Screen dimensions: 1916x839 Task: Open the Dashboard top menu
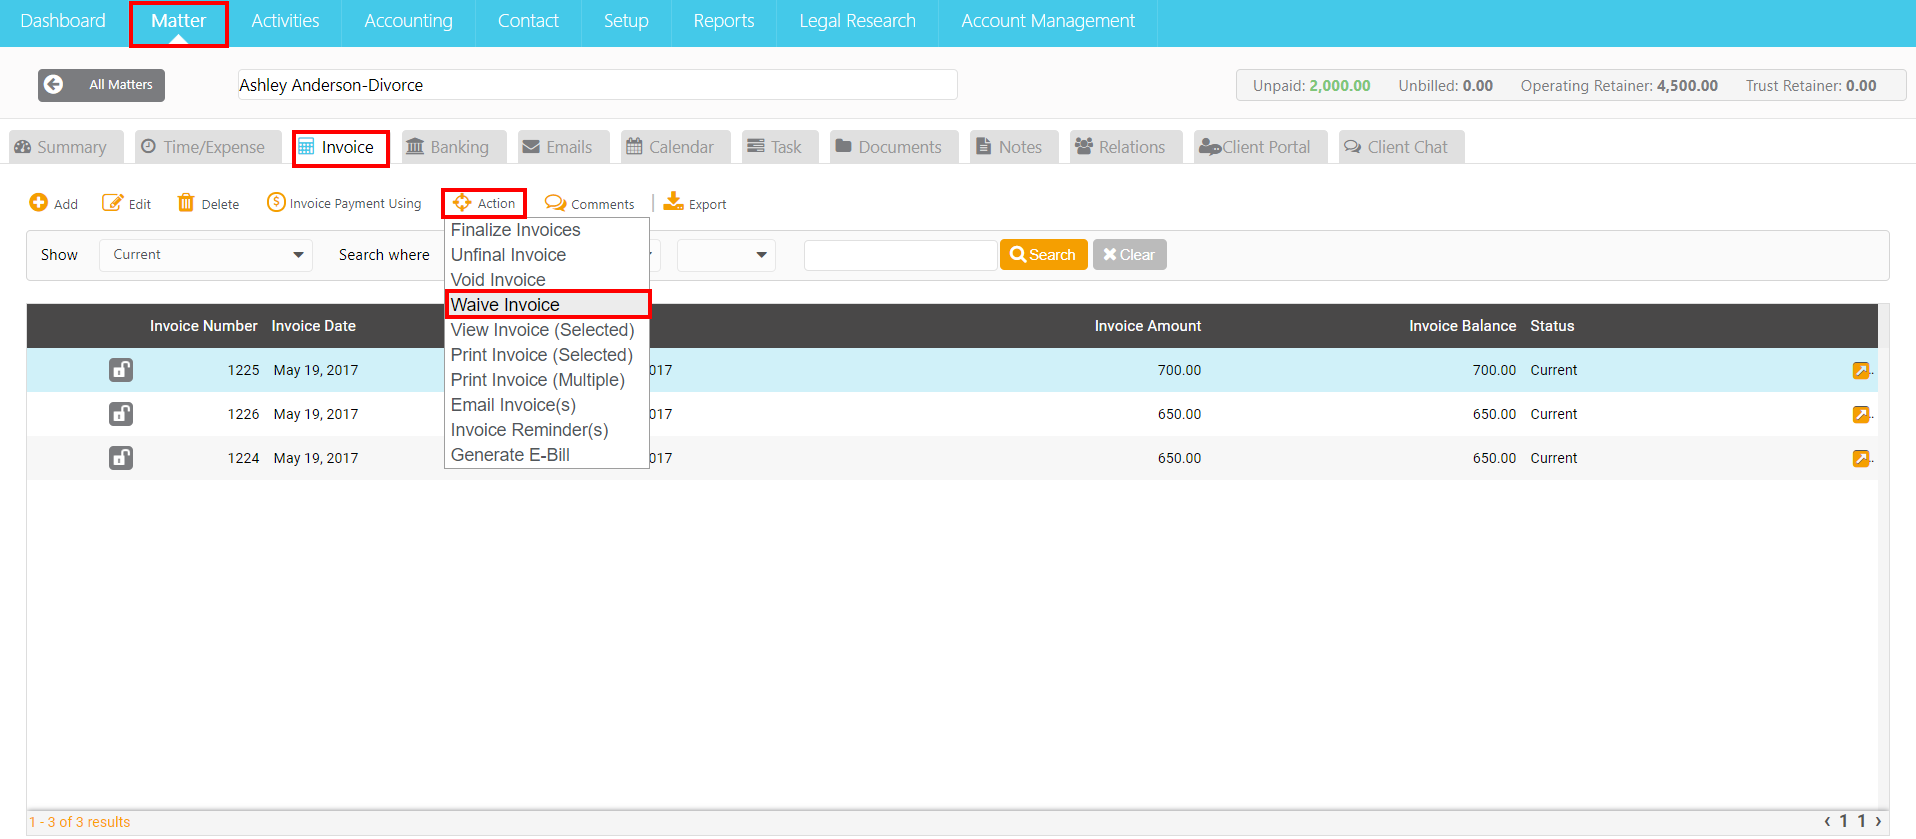pos(63,21)
